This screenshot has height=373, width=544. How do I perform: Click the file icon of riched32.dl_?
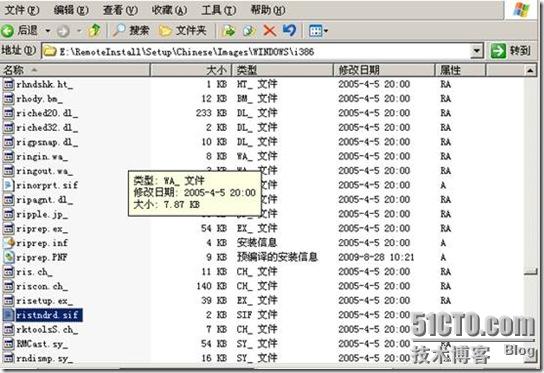8,128
